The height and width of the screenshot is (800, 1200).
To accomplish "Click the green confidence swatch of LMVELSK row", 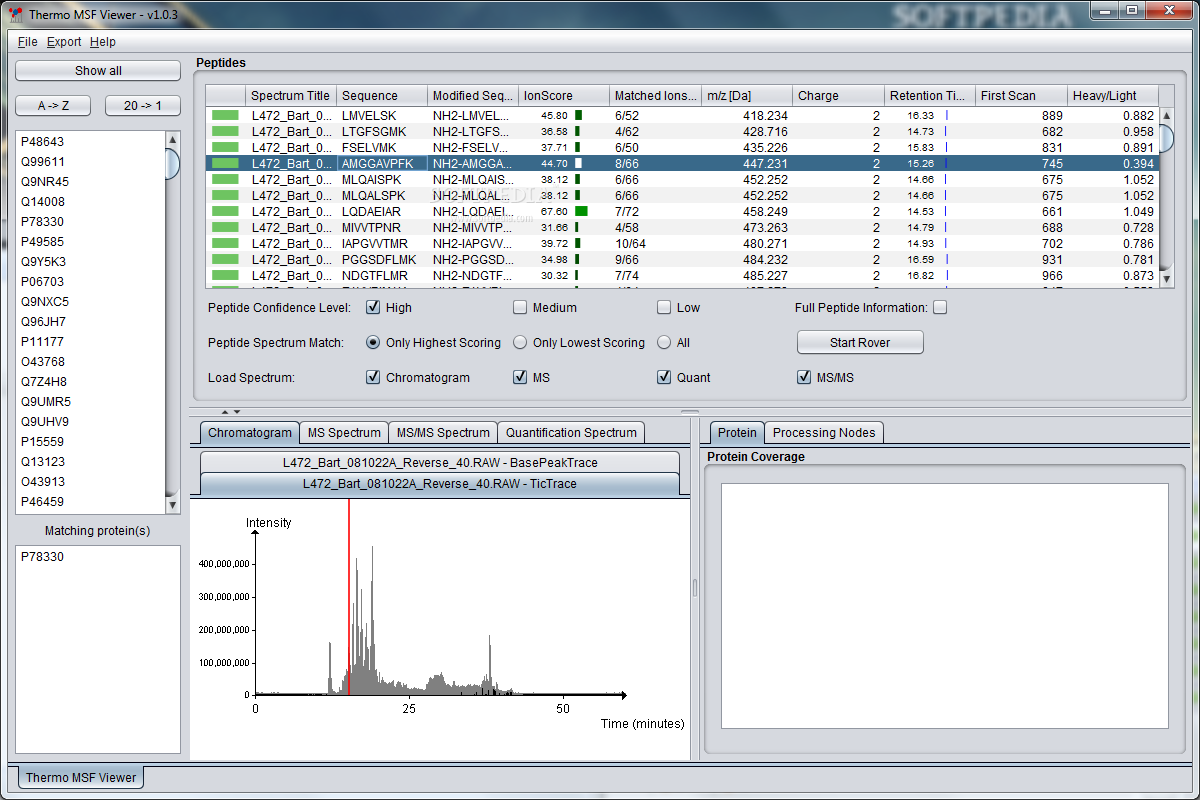I will [x=225, y=115].
